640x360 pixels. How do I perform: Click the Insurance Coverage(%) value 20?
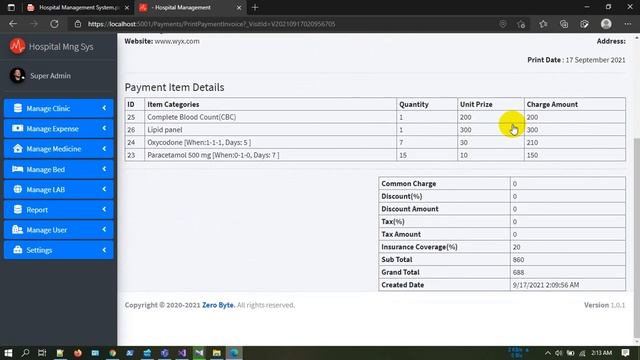(516, 247)
